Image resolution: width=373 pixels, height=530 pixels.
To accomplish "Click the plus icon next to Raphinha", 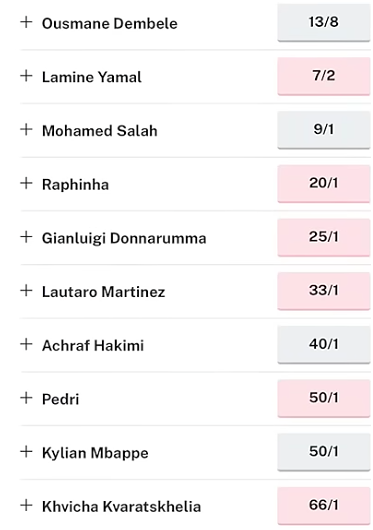I will click(x=26, y=183).
